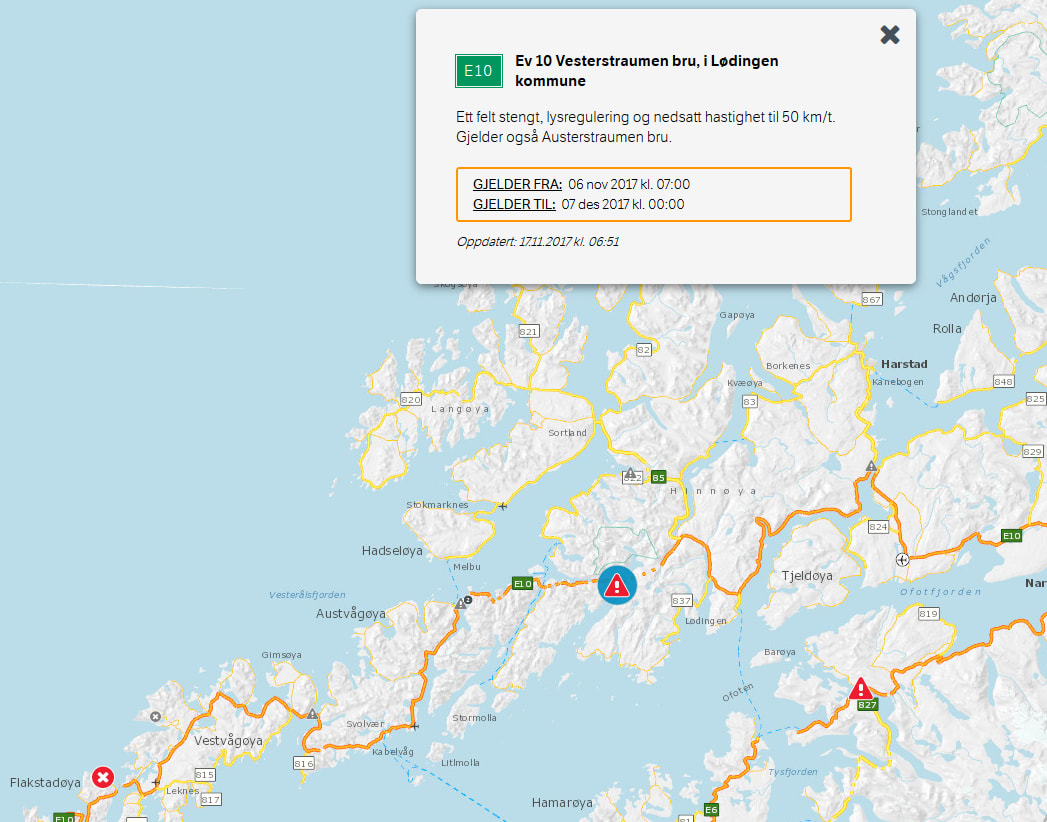
Task: Click the green E6 road shield
Action: click(711, 809)
